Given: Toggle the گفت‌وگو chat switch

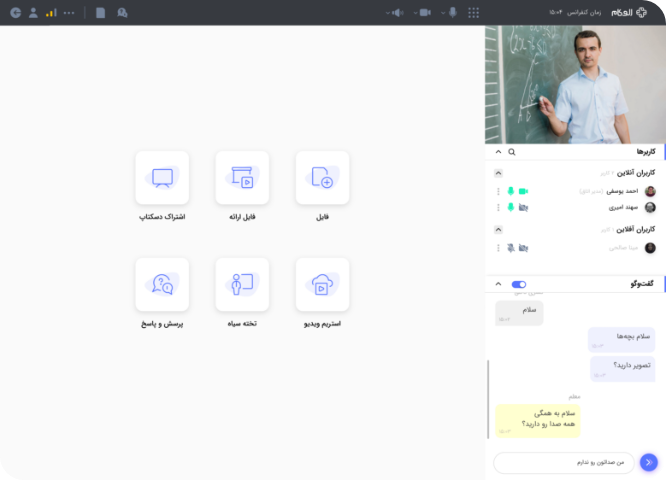Looking at the screenshot, I should pos(519,284).
